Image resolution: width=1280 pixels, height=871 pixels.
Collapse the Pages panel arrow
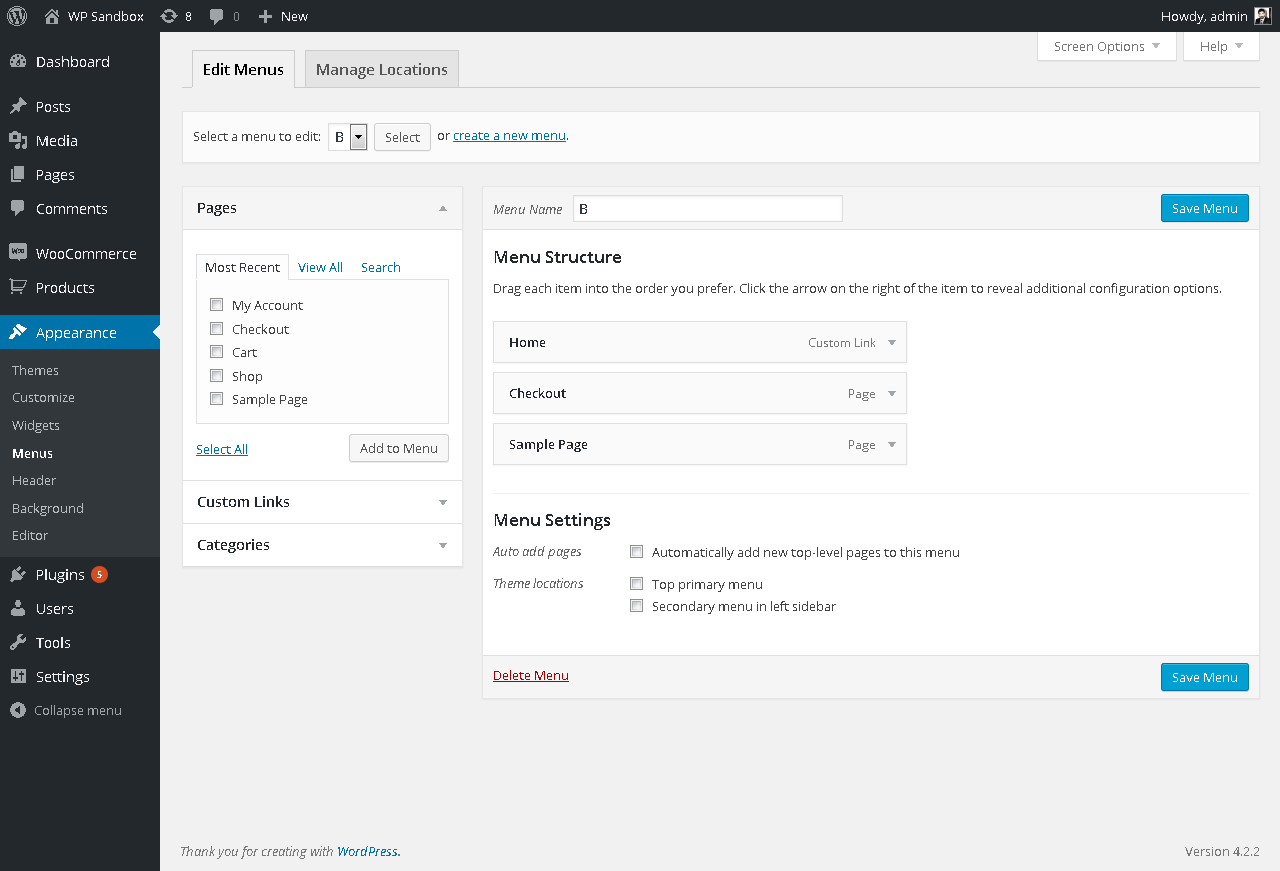tap(443, 208)
